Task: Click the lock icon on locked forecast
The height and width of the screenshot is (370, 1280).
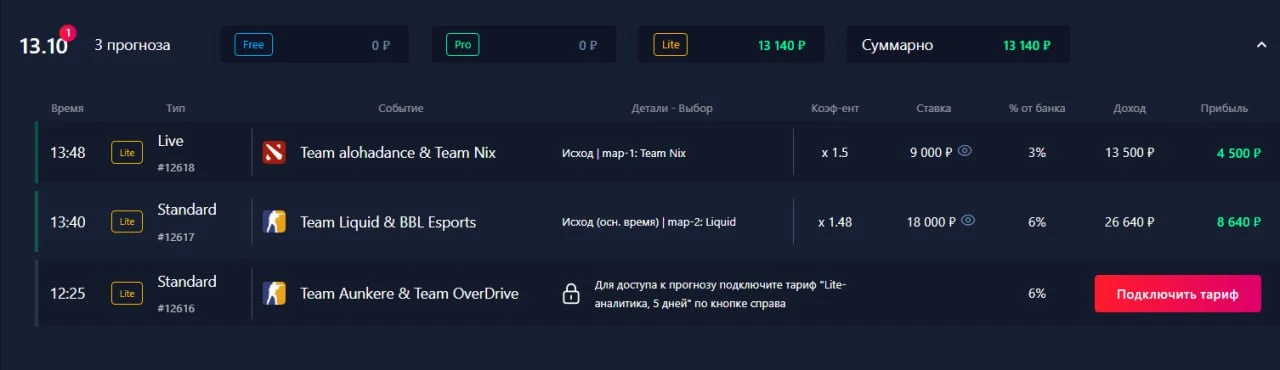Action: pos(571,294)
